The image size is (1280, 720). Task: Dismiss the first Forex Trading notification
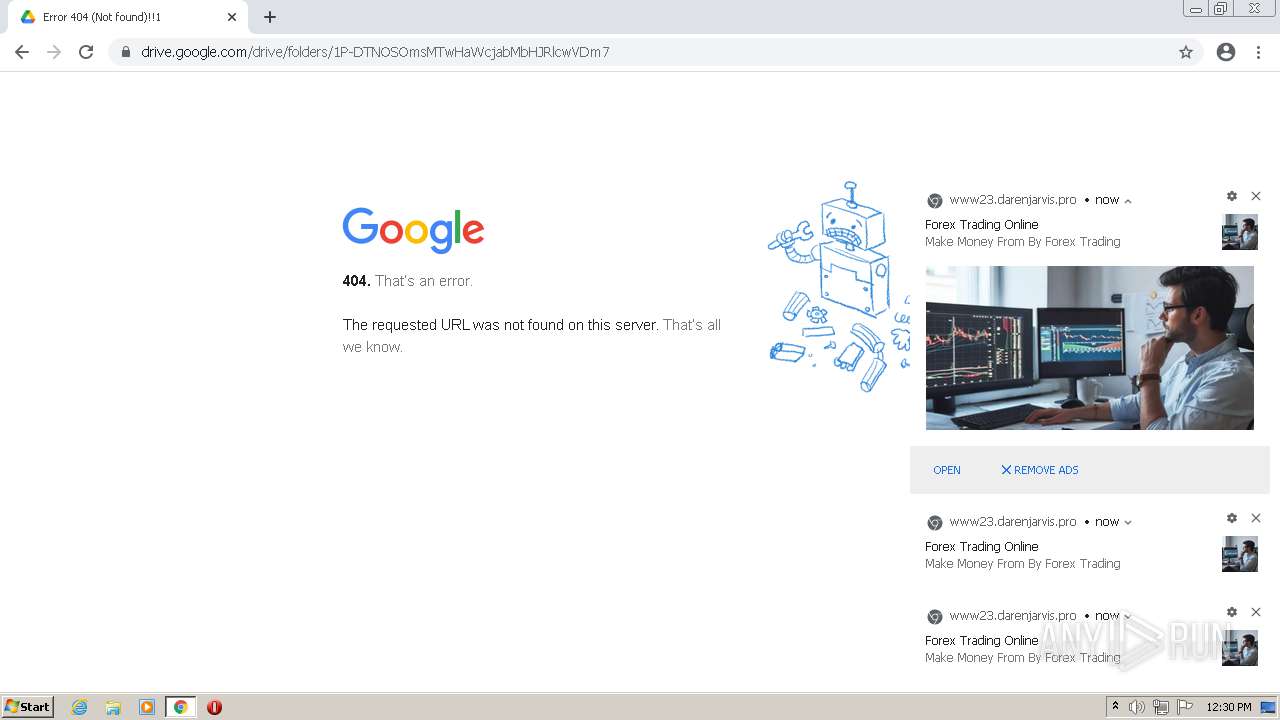[x=1256, y=196]
